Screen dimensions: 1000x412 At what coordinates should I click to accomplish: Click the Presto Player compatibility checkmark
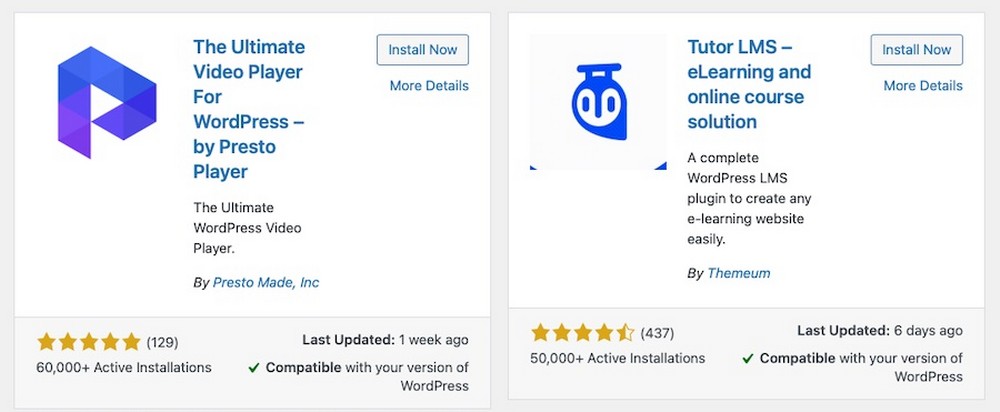click(253, 368)
